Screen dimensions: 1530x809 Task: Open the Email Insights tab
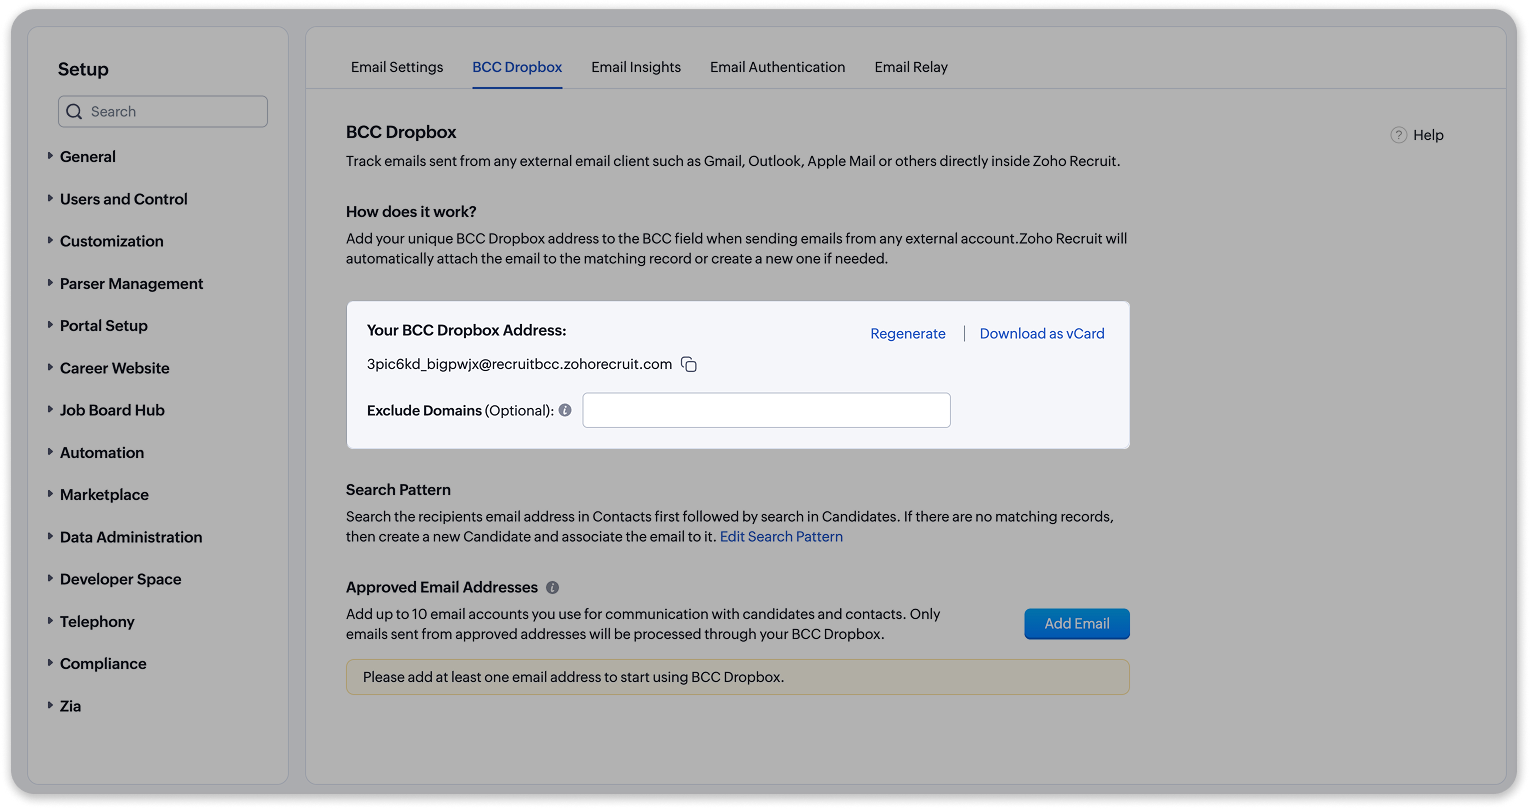[636, 67]
